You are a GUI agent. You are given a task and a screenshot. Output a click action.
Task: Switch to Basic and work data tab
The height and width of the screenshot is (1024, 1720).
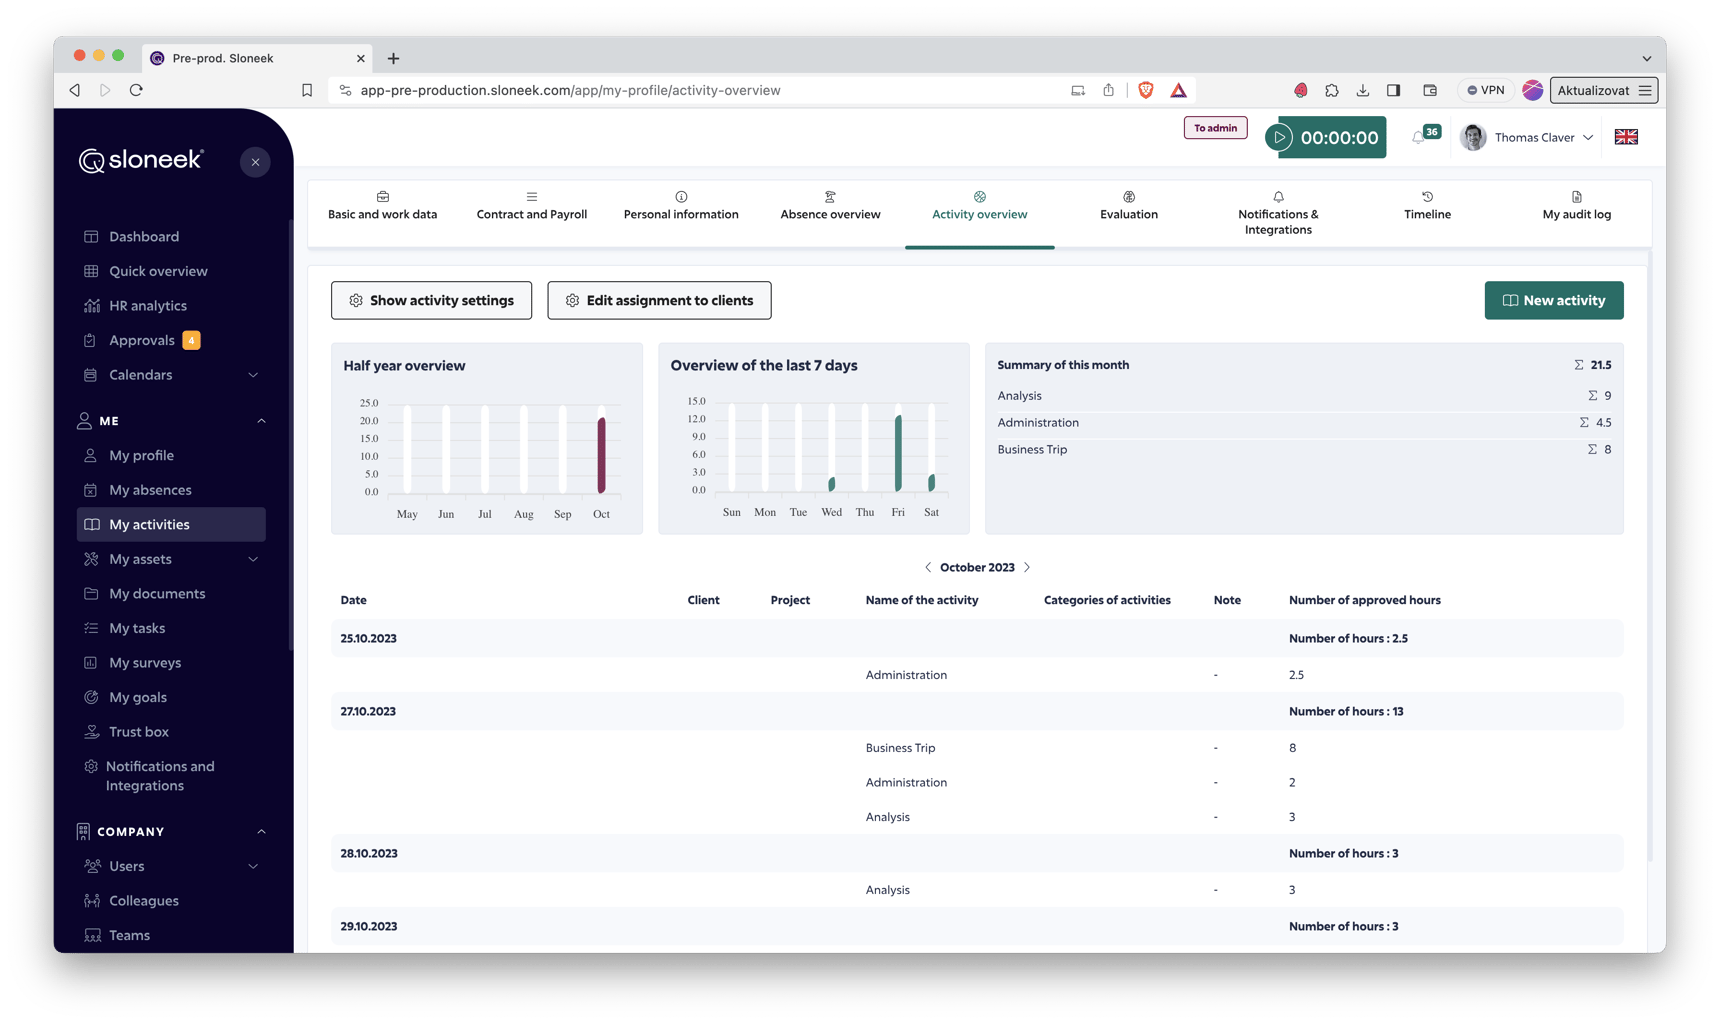(382, 206)
